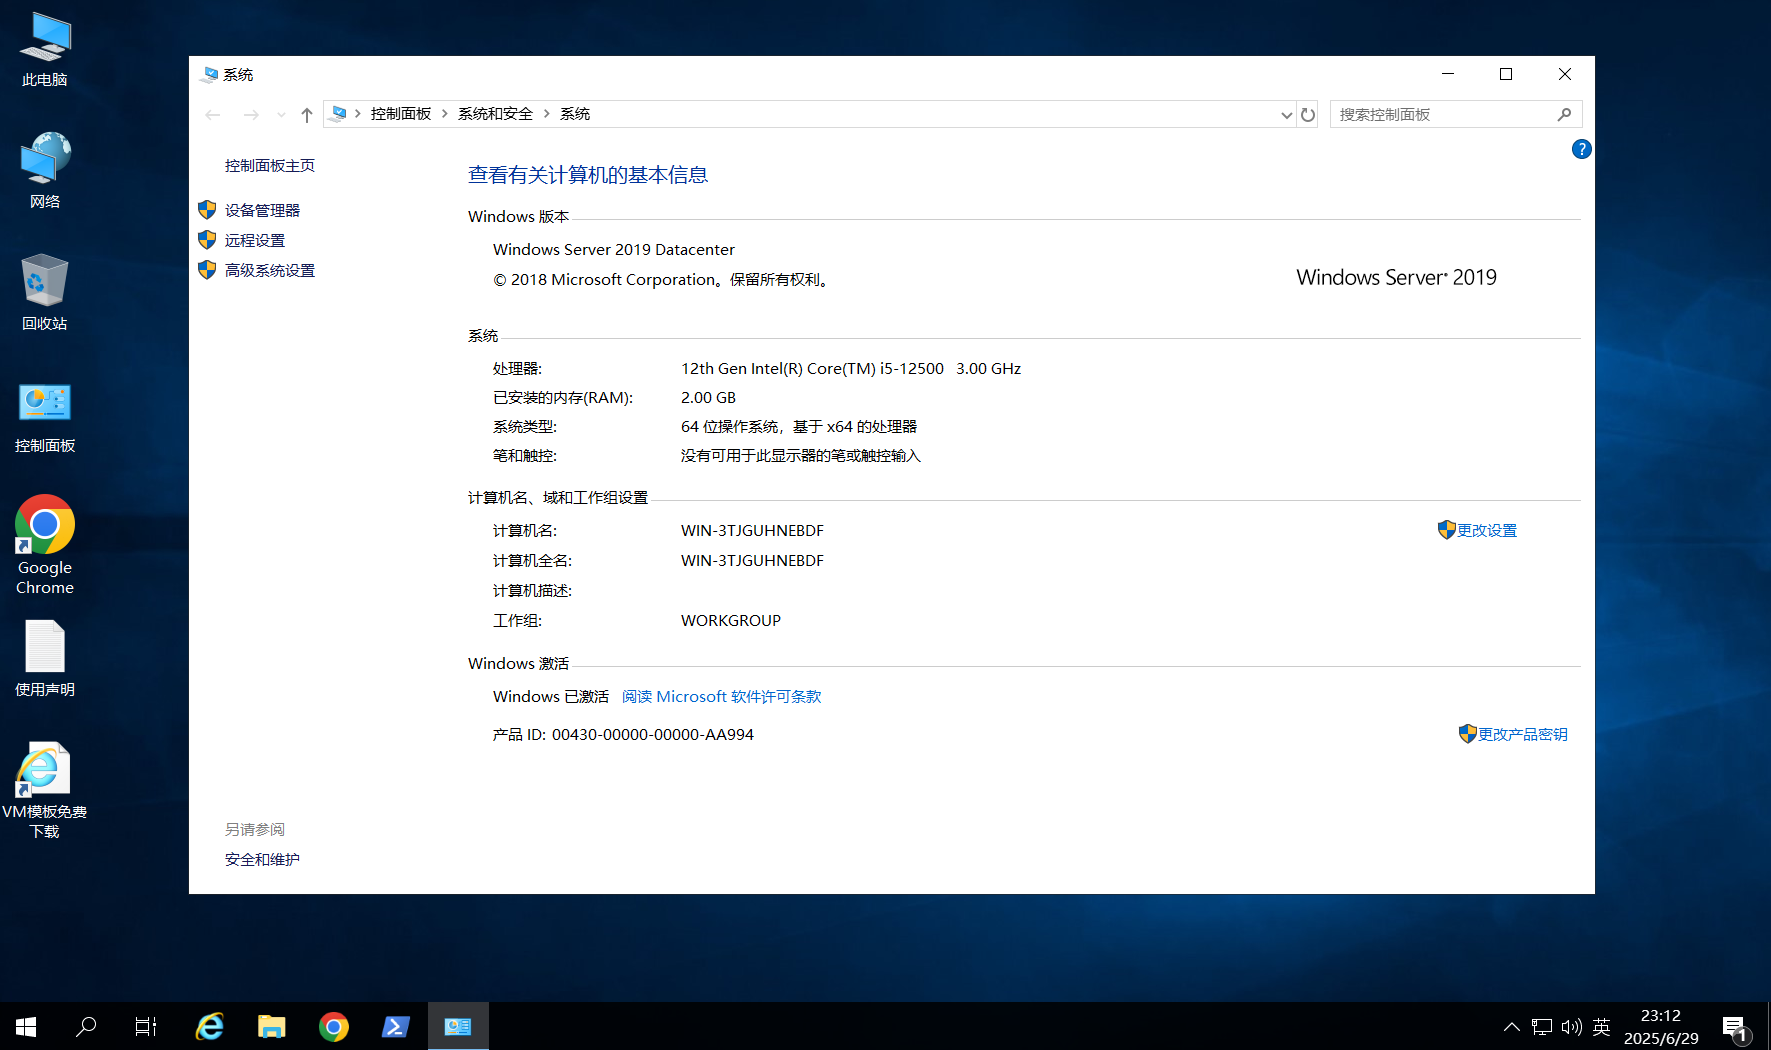
Task: Open the 回收站 recycle bin icon
Action: click(x=45, y=292)
